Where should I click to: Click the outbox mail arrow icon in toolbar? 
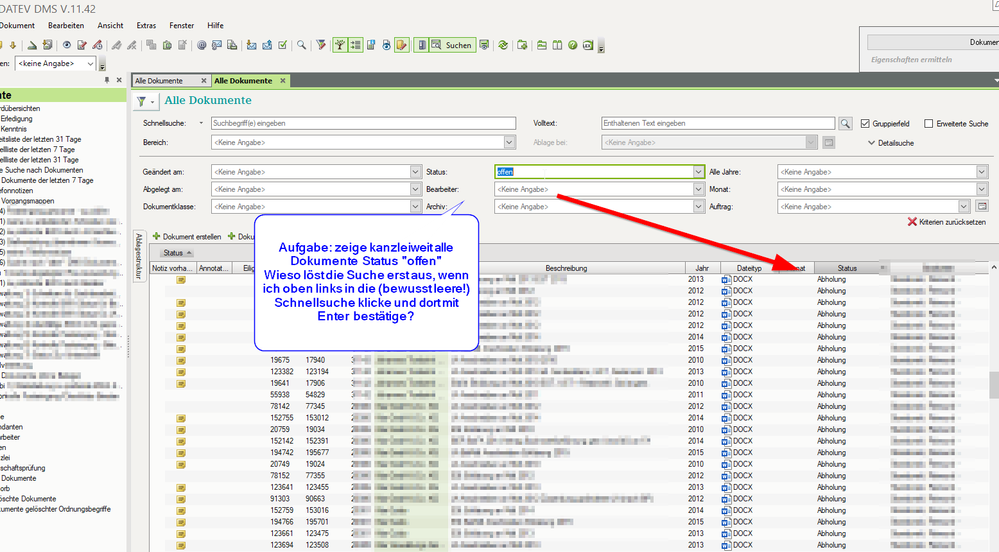pyautogui.click(x=267, y=45)
